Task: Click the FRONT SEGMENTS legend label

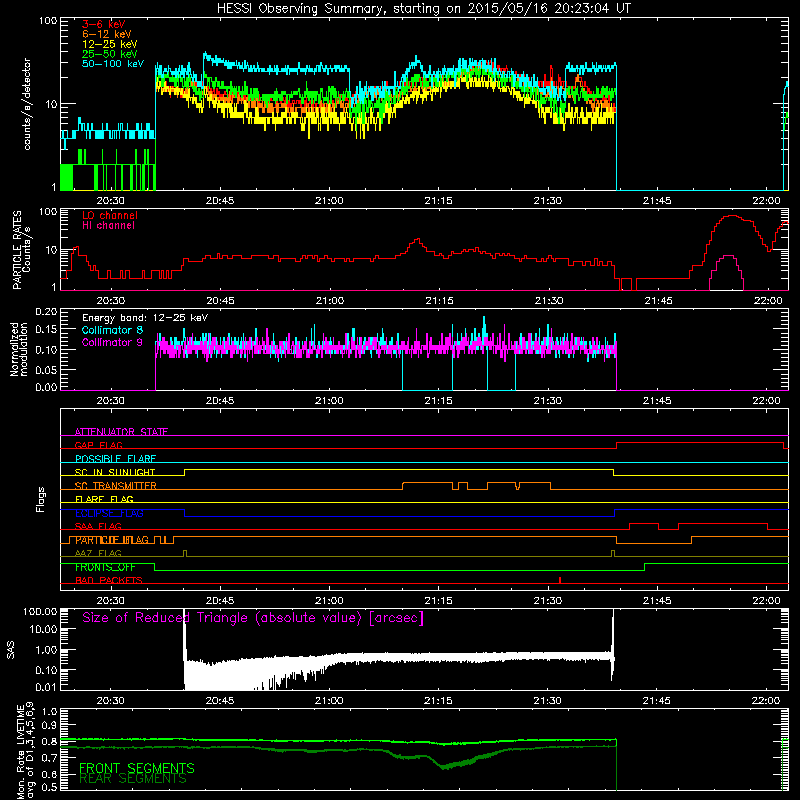Action: 137,768
